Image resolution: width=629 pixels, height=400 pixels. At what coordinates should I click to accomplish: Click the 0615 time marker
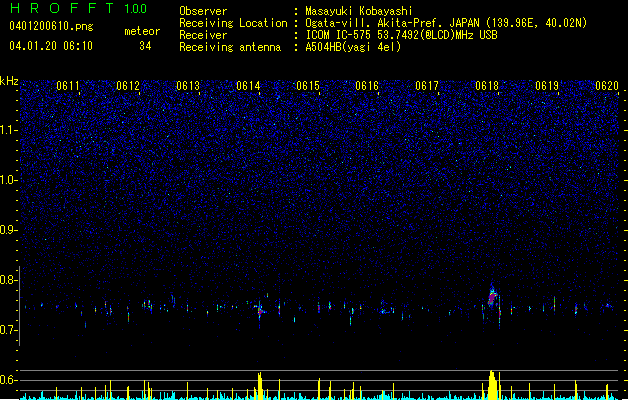(308, 86)
